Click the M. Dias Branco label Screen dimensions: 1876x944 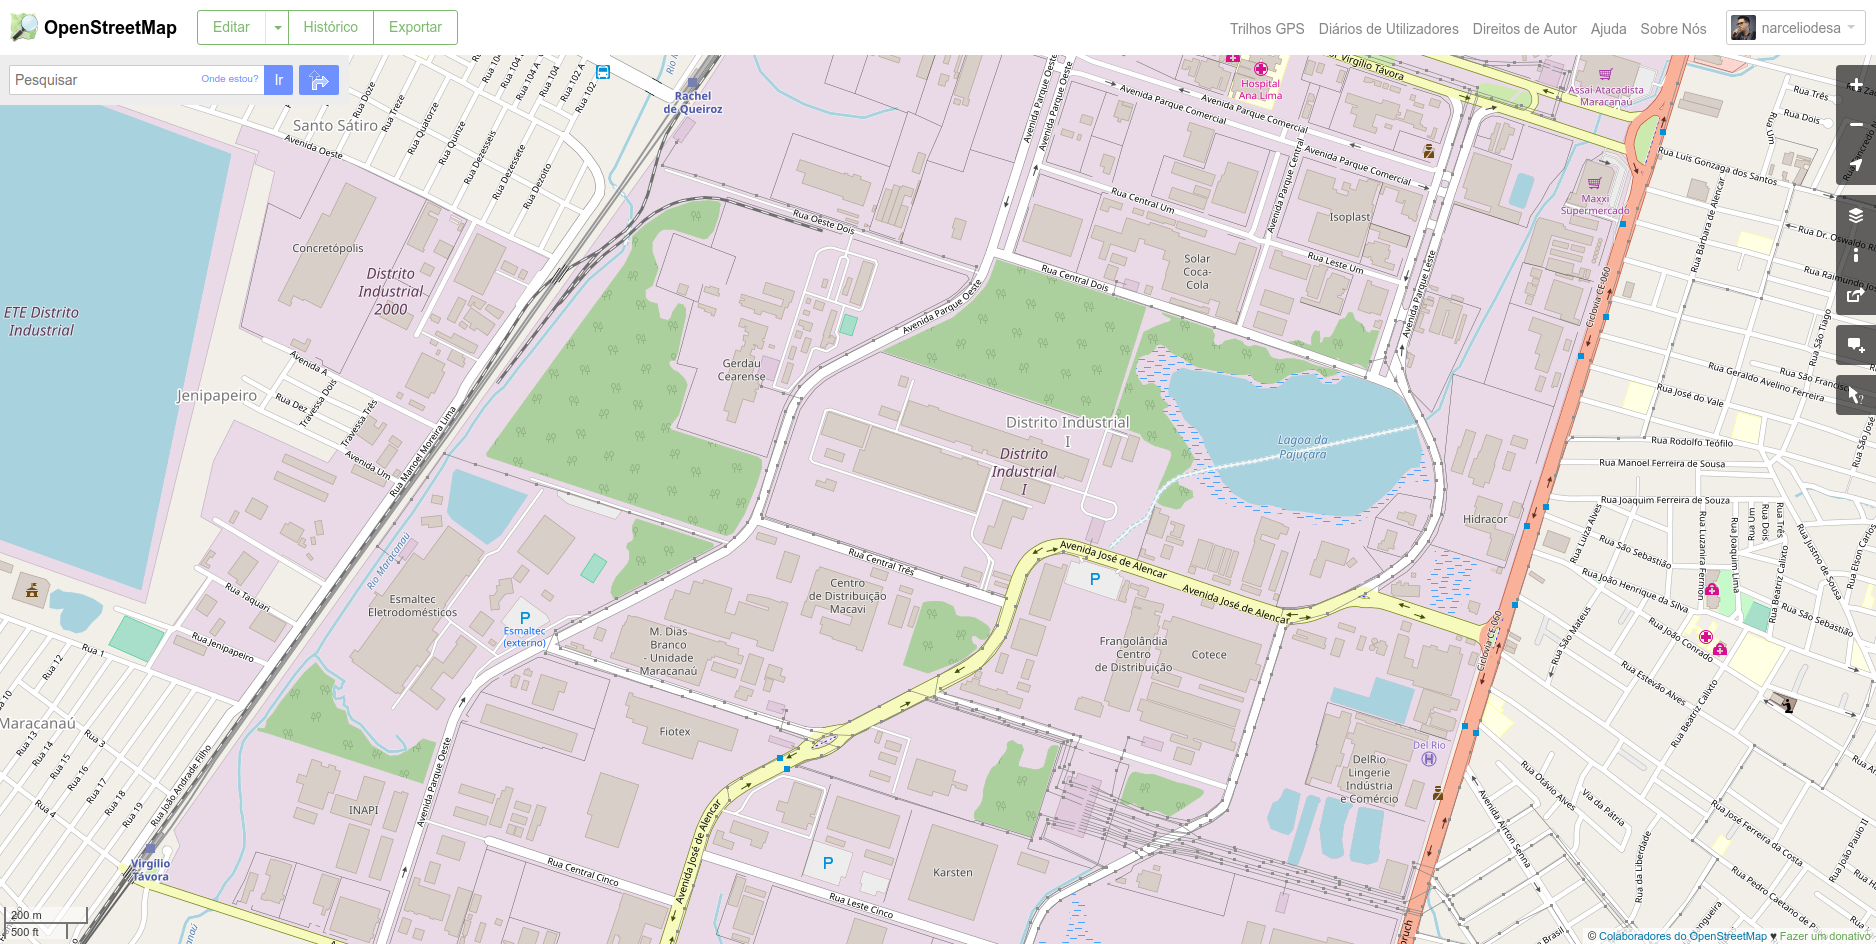(x=669, y=651)
